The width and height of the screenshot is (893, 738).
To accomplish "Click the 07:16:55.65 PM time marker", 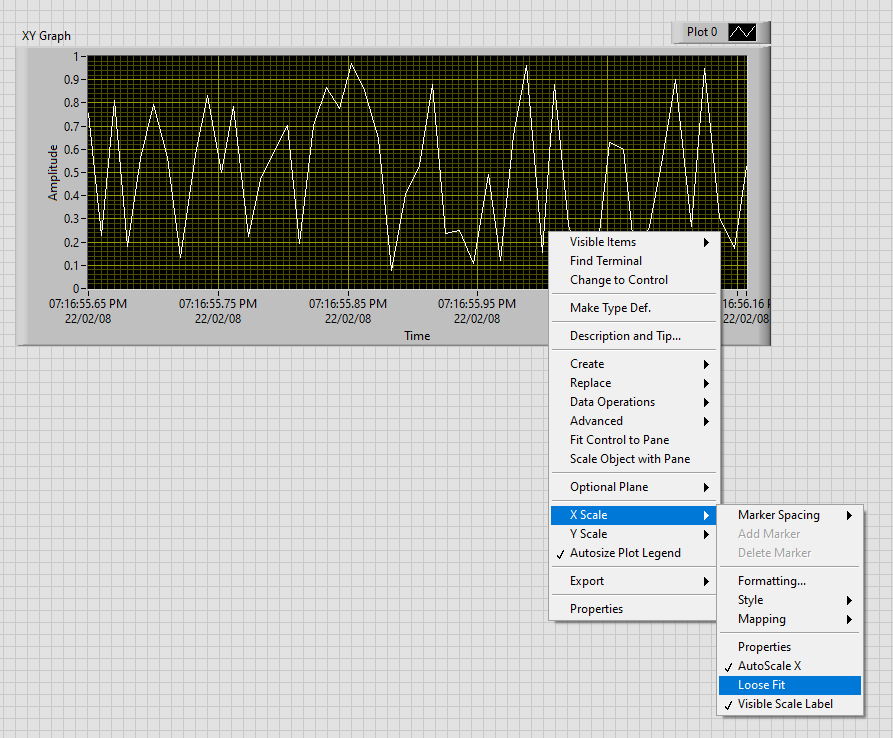I will (x=88, y=311).
